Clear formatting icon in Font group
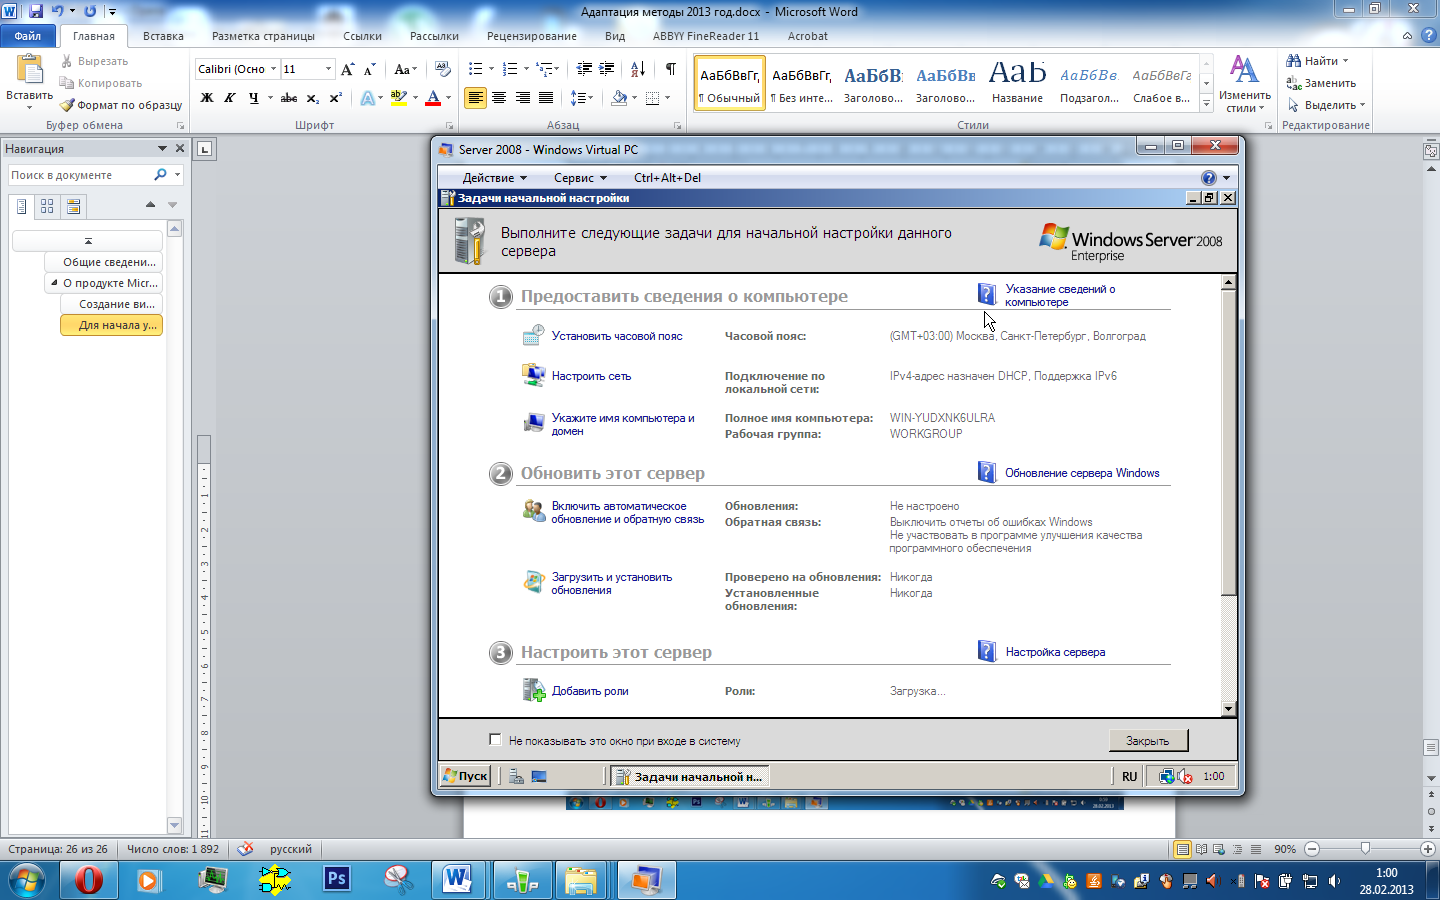 [x=443, y=69]
